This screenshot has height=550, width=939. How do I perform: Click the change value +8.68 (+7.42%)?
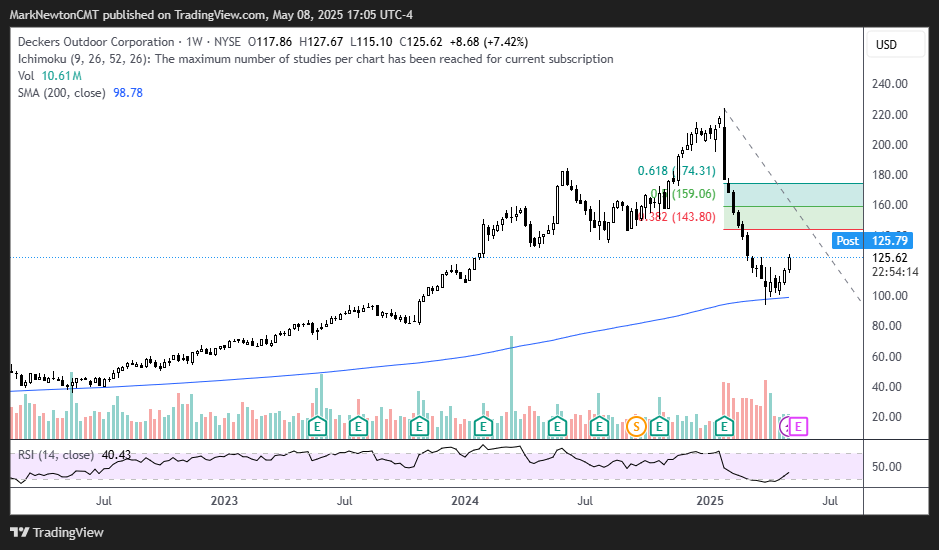489,42
